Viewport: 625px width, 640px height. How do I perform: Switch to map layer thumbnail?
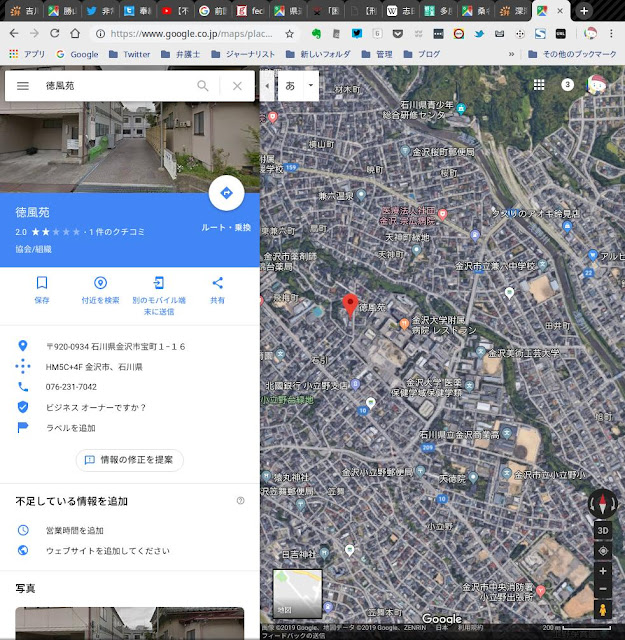[x=297, y=593]
